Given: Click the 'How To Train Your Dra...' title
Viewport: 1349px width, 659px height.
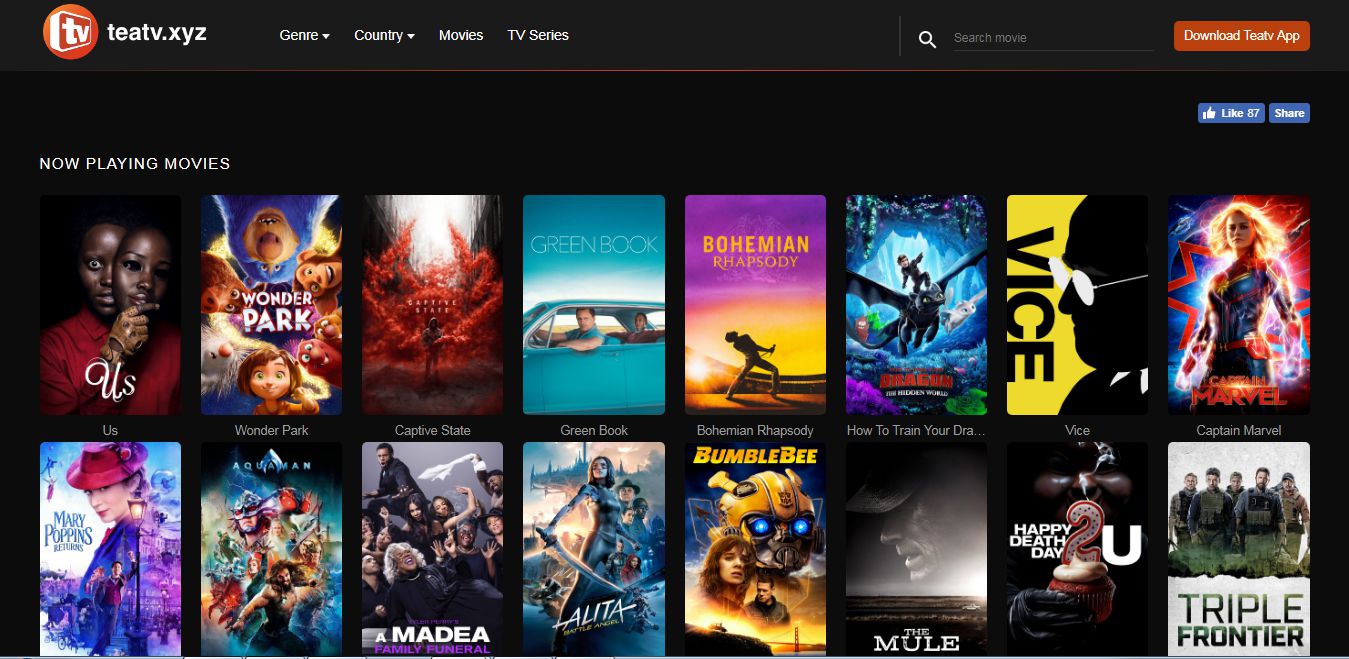Looking at the screenshot, I should tap(916, 430).
